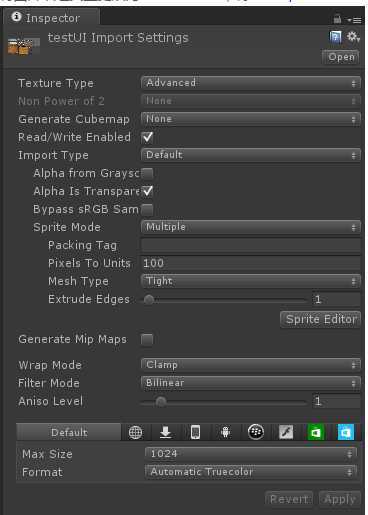368x515 pixels.
Task: Click the Apply button
Action: [x=340, y=499]
